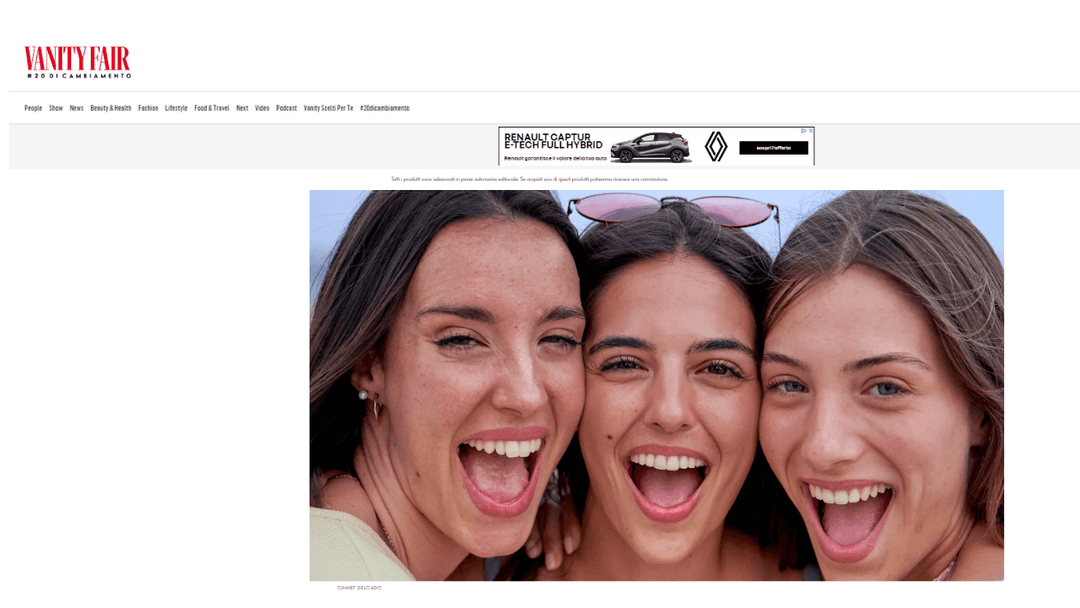Go to the Podcast page
The height and width of the screenshot is (608, 1080).
pyautogui.click(x=287, y=108)
